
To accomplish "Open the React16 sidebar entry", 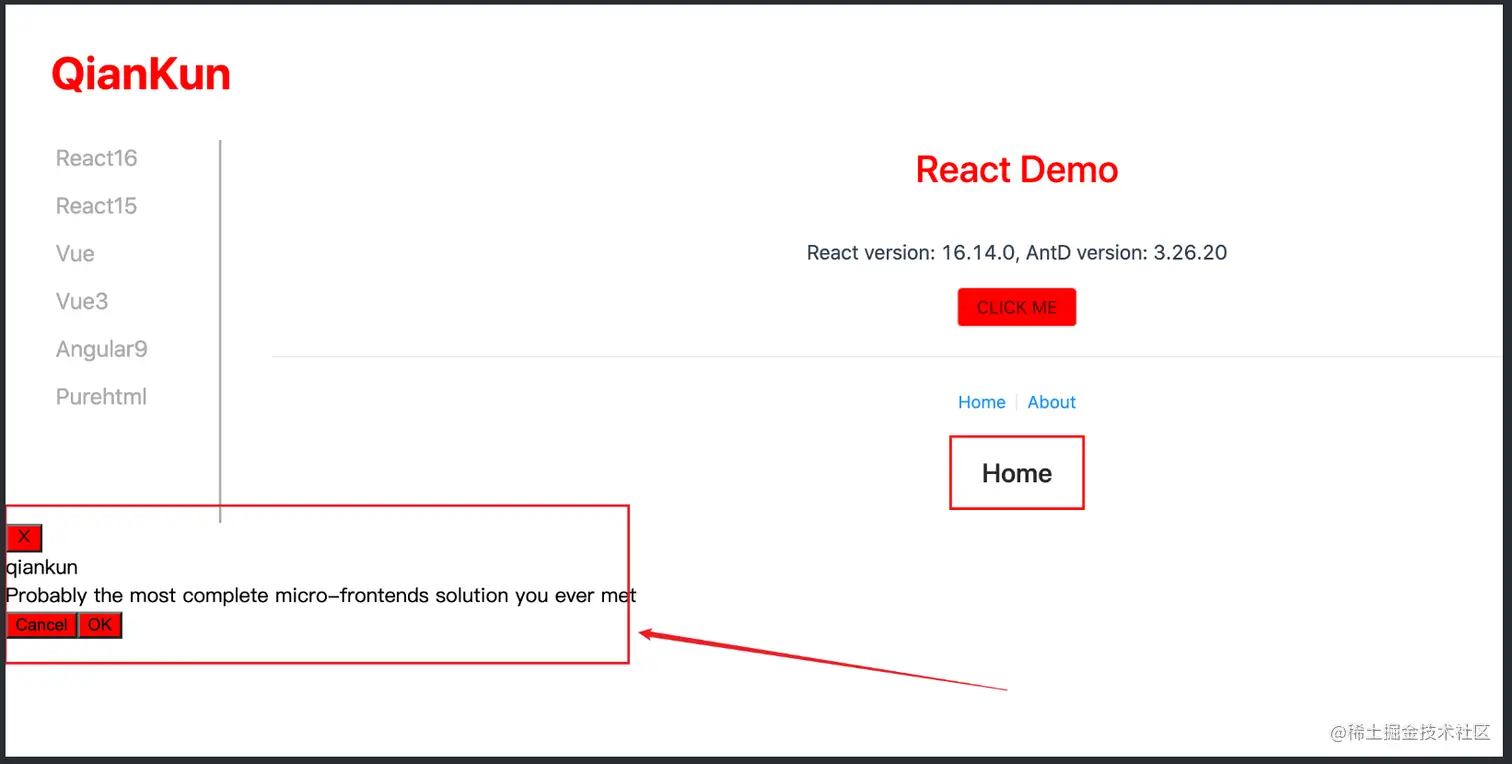I will (x=97, y=158).
